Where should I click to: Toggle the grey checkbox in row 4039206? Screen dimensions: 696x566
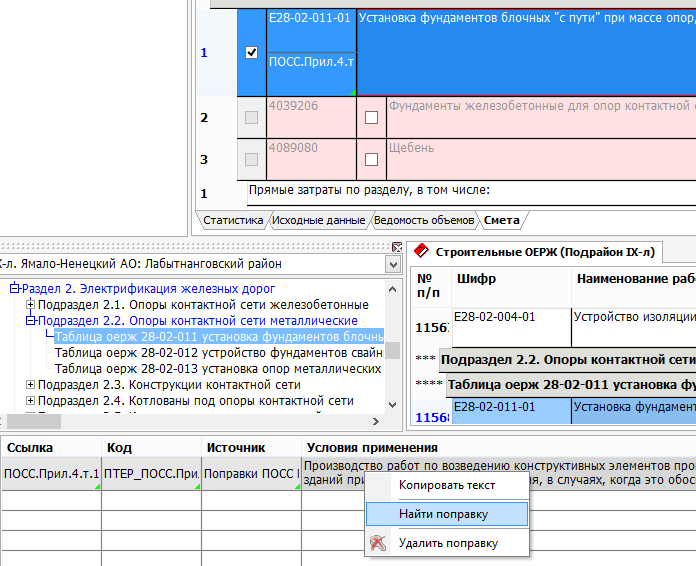(x=251, y=117)
